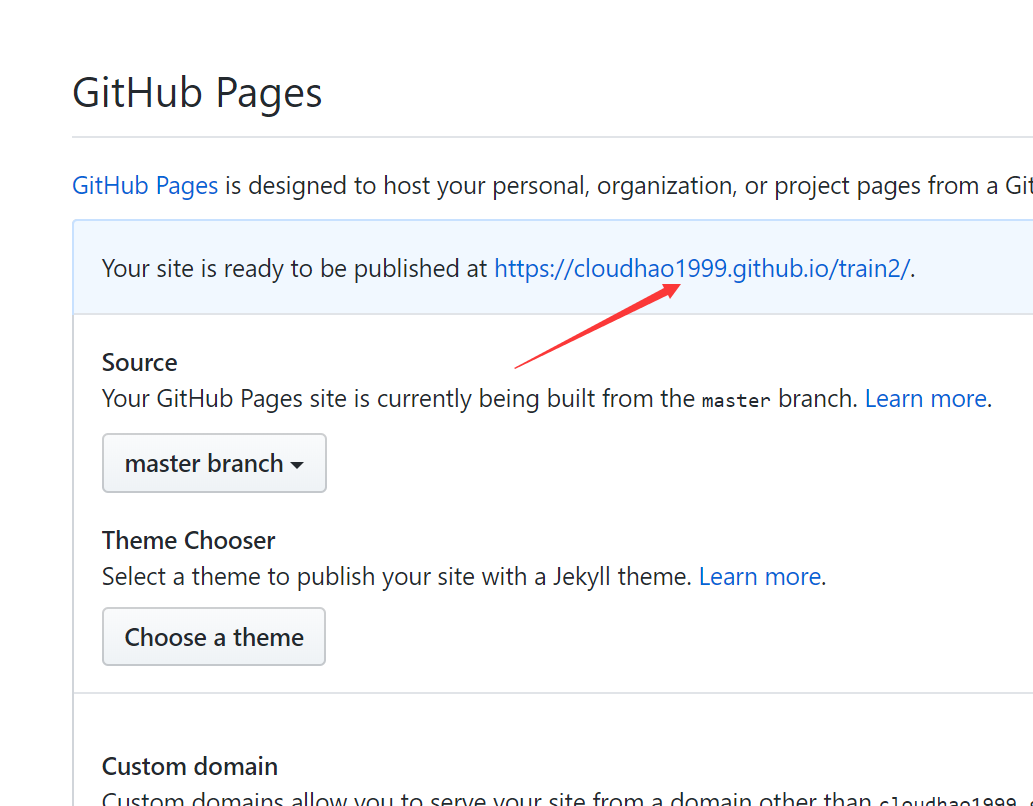Viewport: 1033px width, 806px height.
Task: Click the 'currently being built from' sentence
Action: coord(480,399)
